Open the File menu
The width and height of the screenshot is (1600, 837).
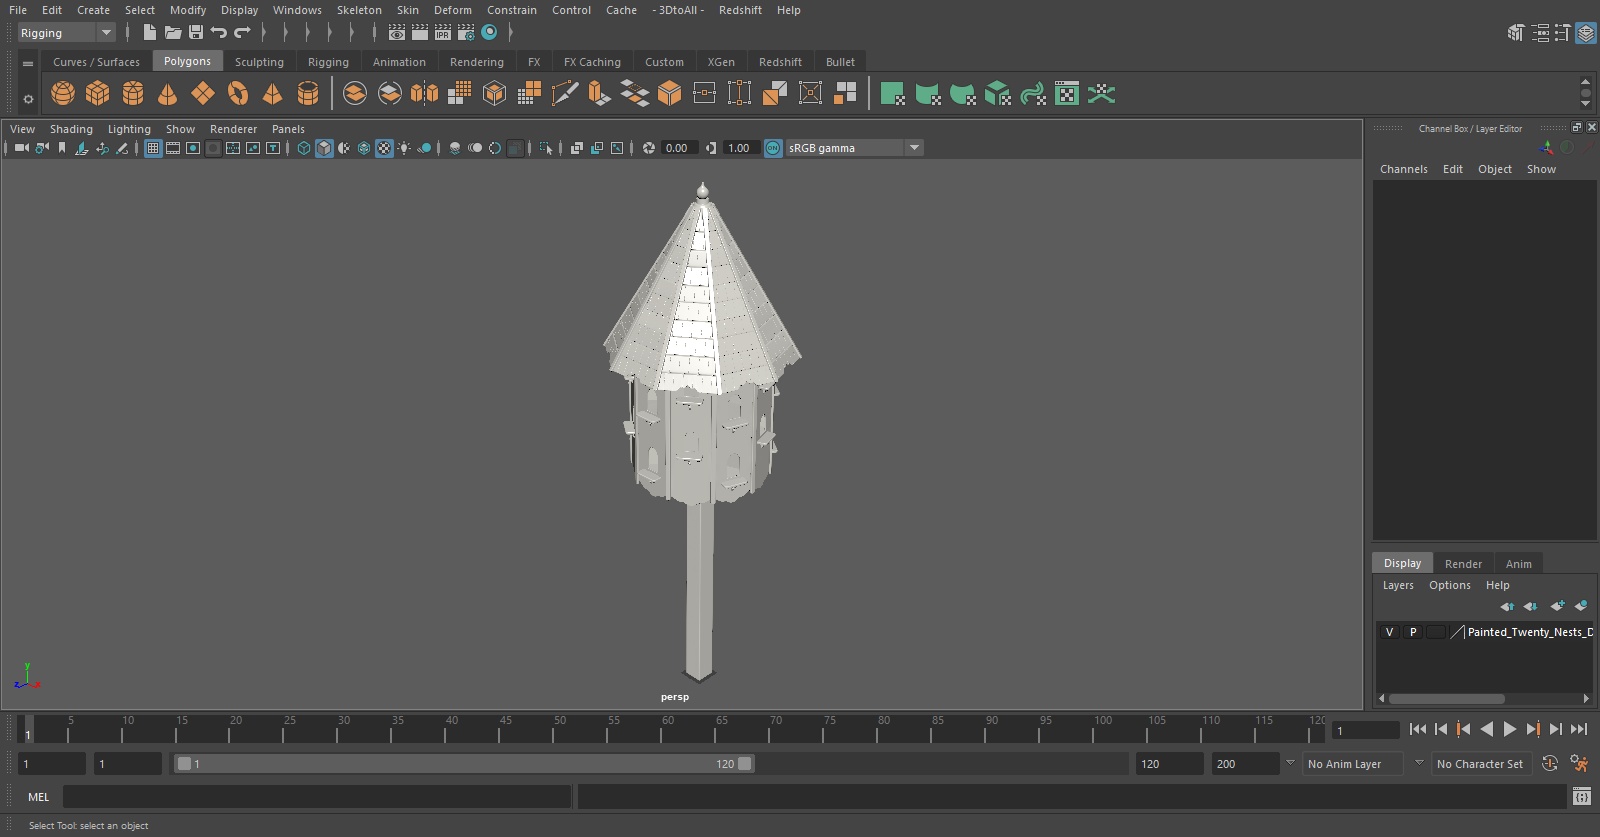point(18,10)
